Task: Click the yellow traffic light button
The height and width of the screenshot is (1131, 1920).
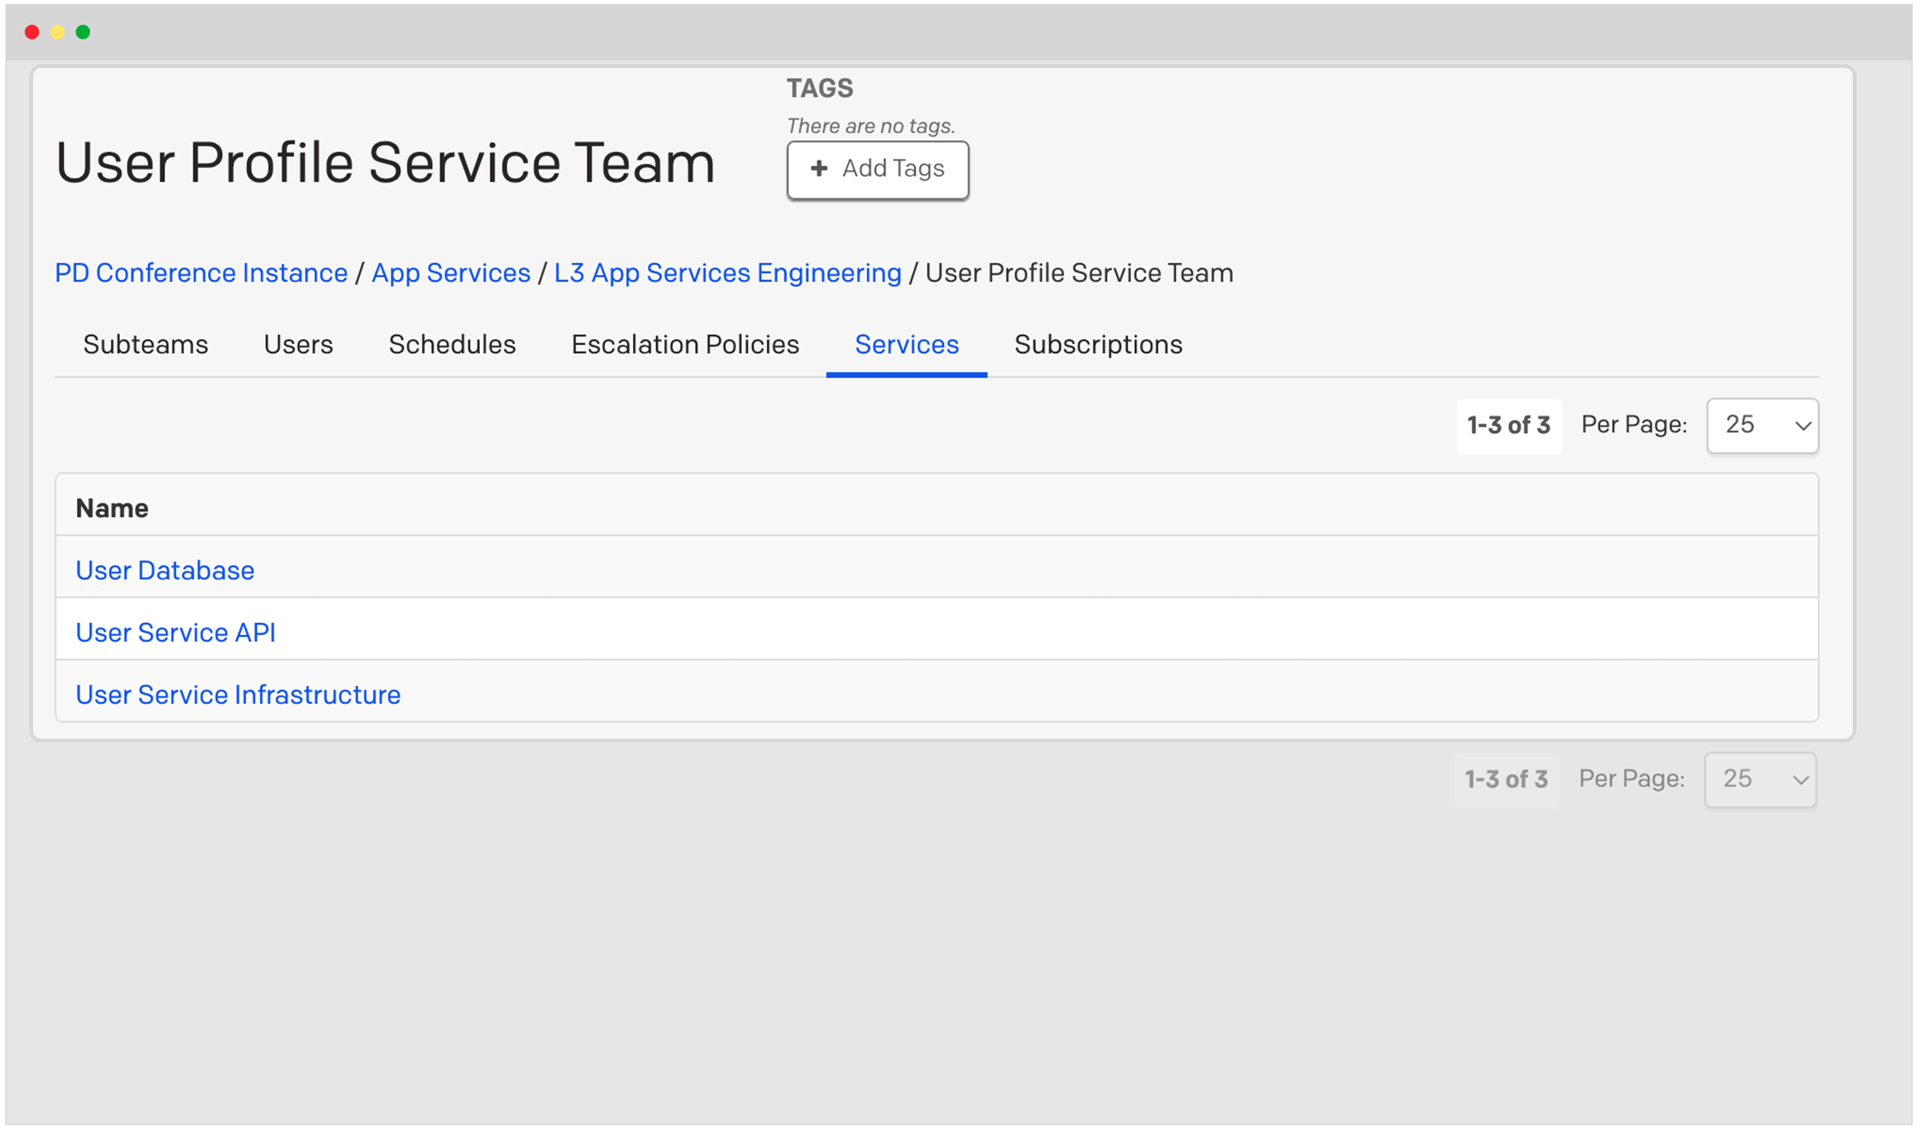Action: coord(57,31)
